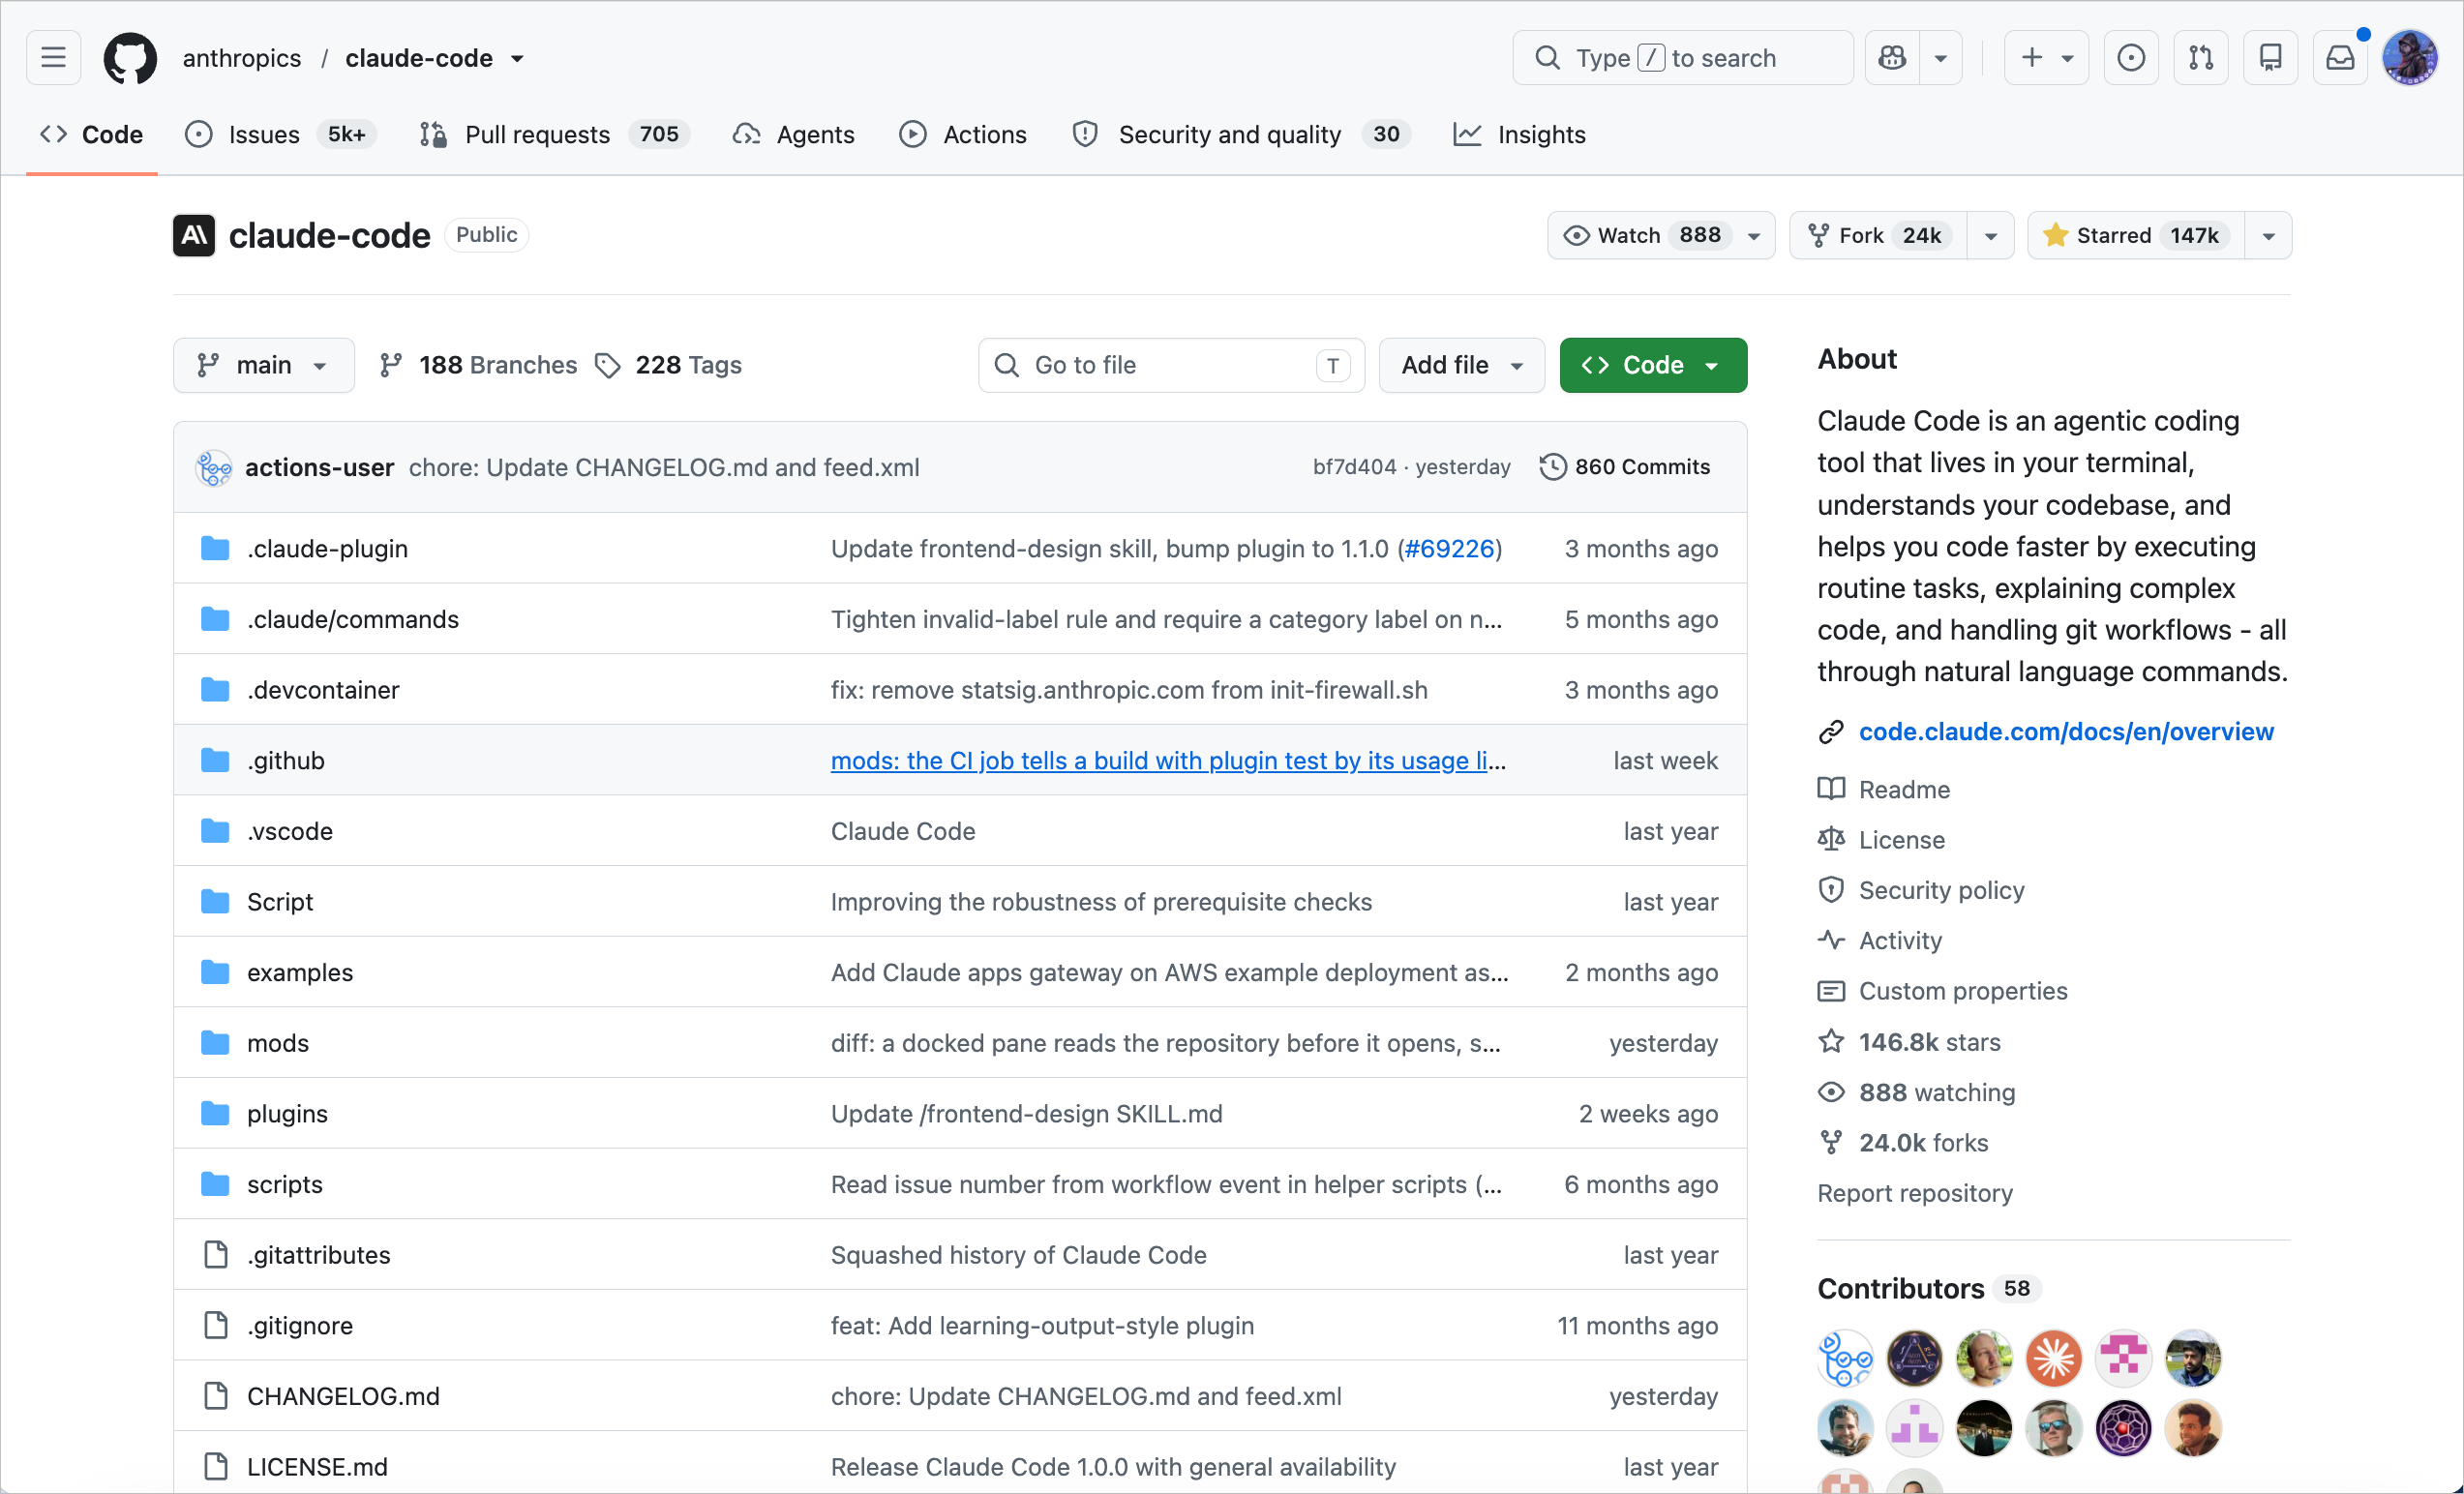Click the 228 Tags tag icon
This screenshot has width=2464, height=1494.
(607, 365)
